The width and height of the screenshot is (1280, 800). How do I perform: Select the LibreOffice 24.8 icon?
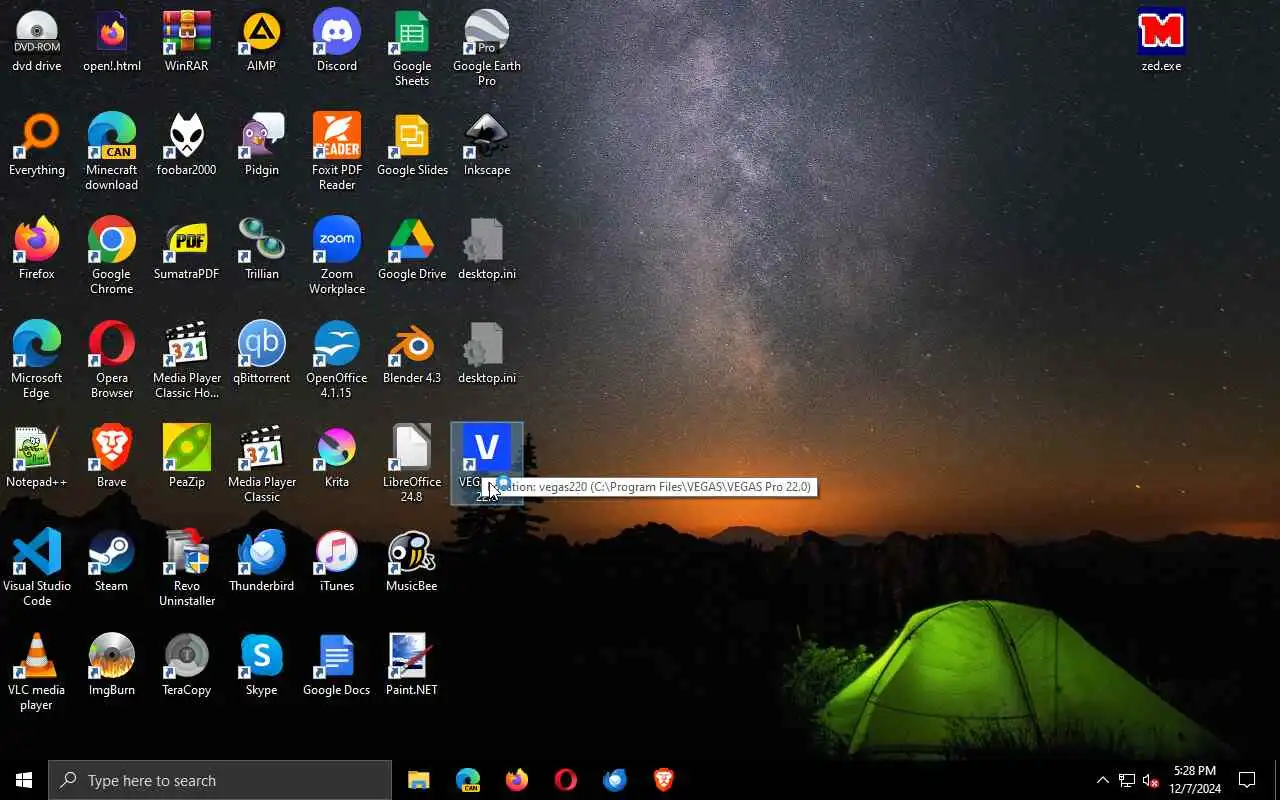[x=412, y=464]
